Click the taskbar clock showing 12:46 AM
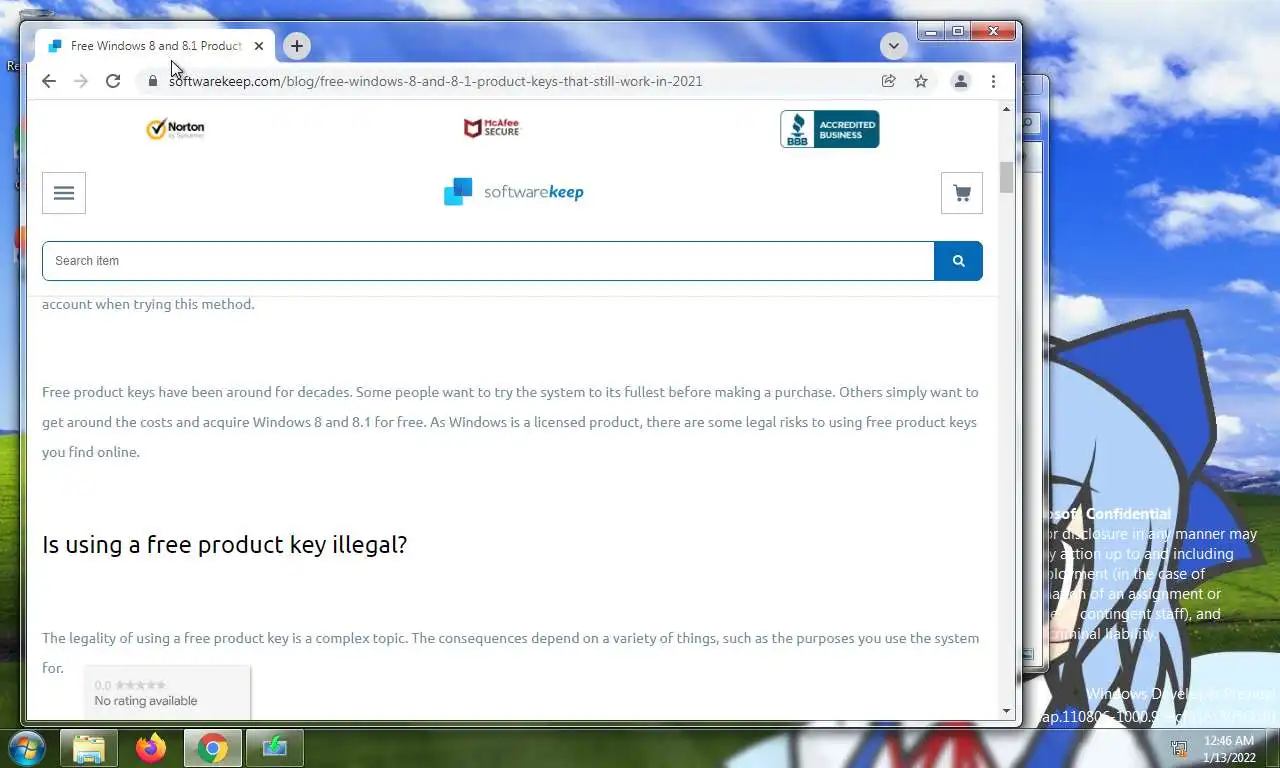This screenshot has width=1280, height=768. coord(1229,749)
